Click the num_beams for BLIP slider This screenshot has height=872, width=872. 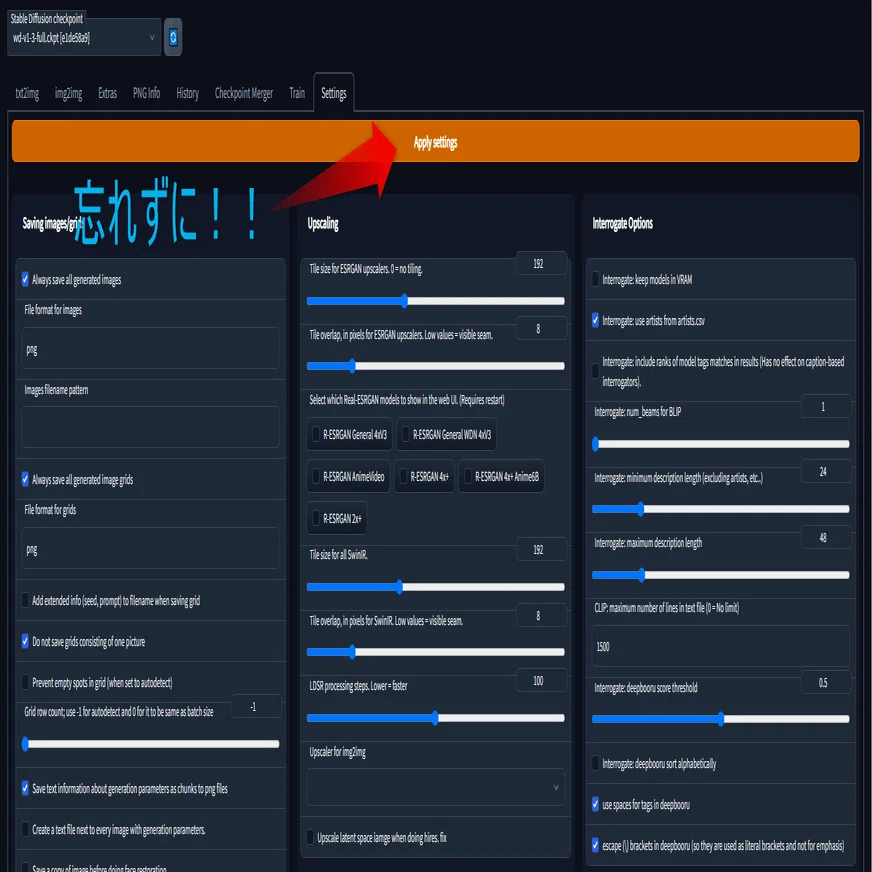point(721,444)
